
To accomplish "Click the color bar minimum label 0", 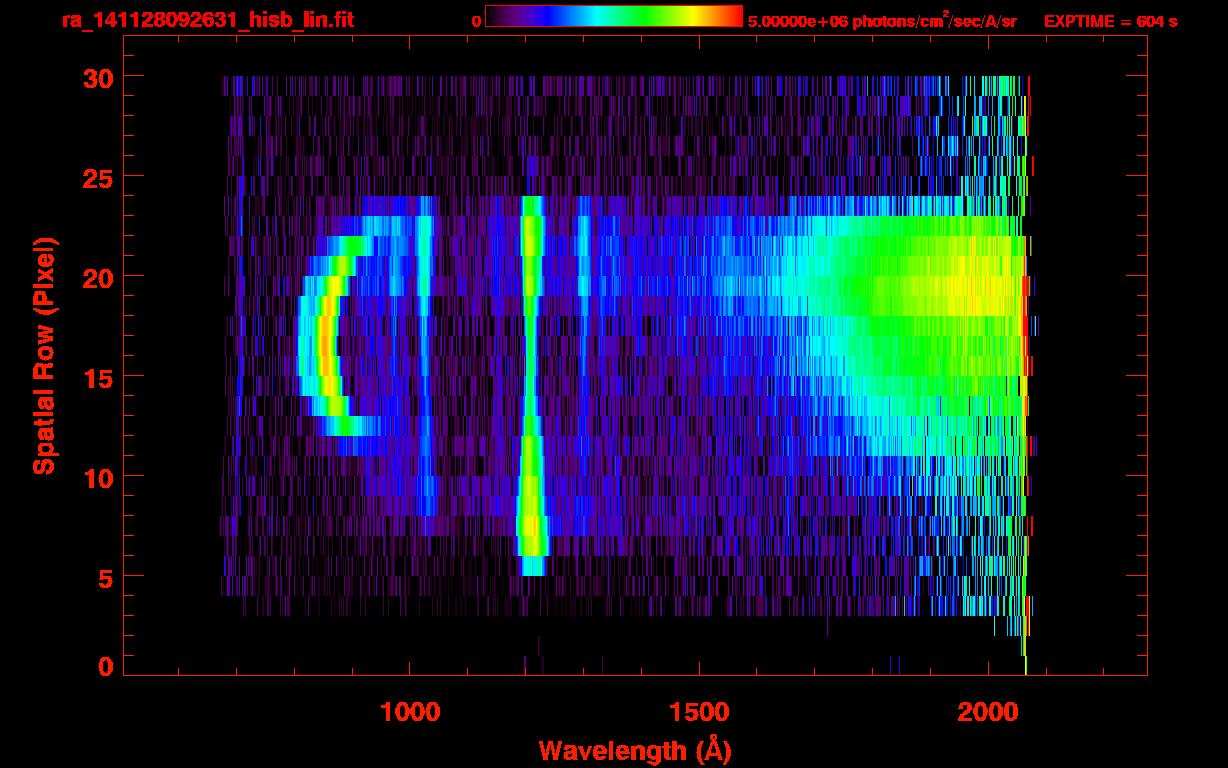I will [476, 21].
